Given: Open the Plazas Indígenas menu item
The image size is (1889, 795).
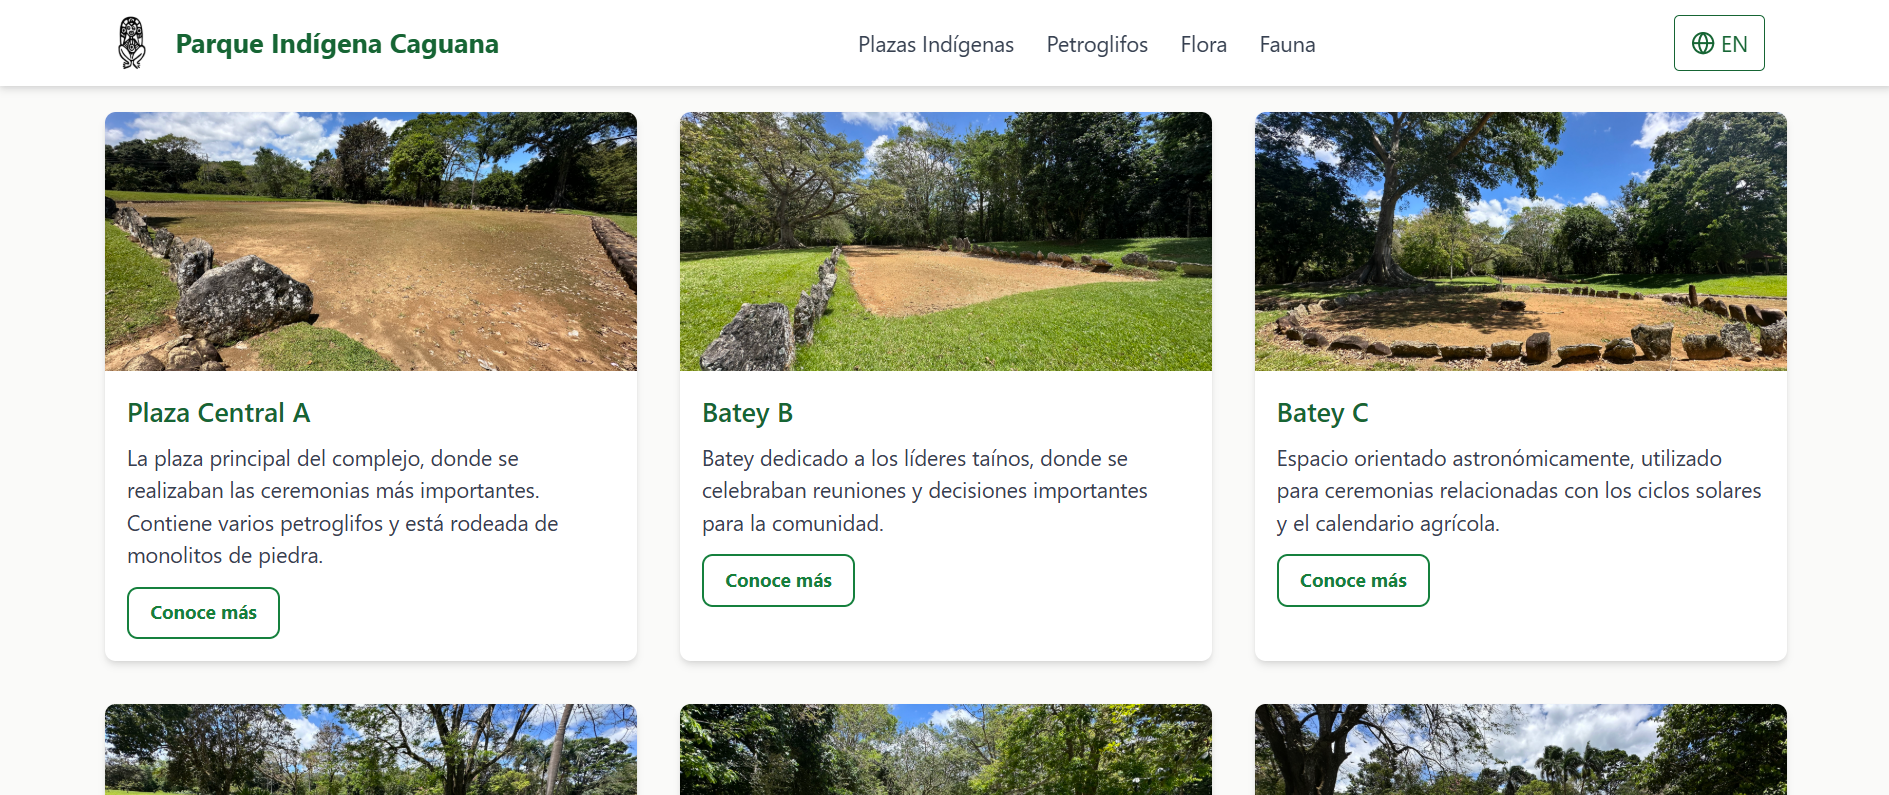Looking at the screenshot, I should [x=935, y=45].
